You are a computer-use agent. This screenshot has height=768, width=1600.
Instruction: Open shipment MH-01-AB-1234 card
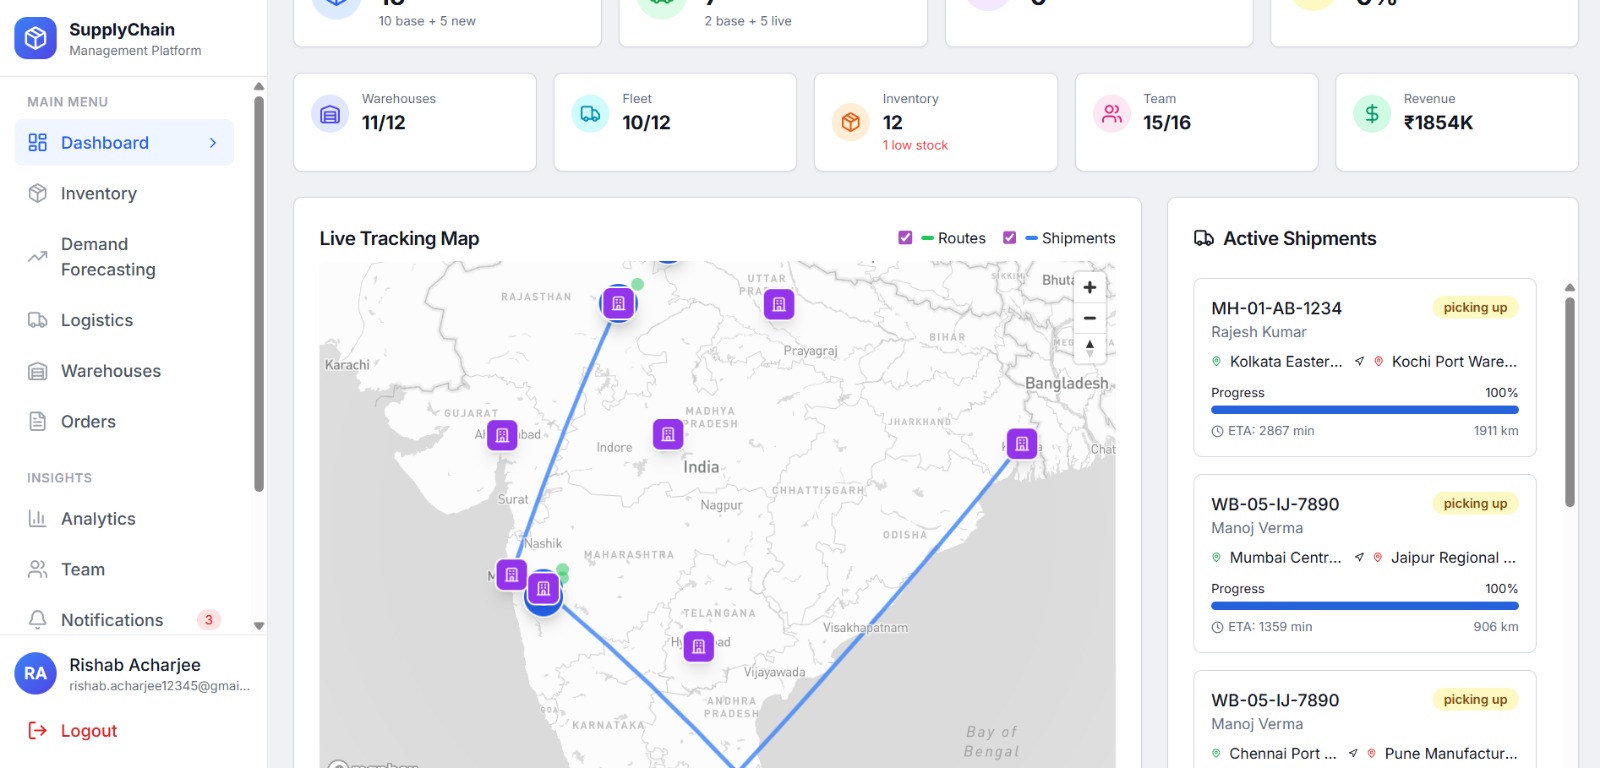coord(1364,367)
